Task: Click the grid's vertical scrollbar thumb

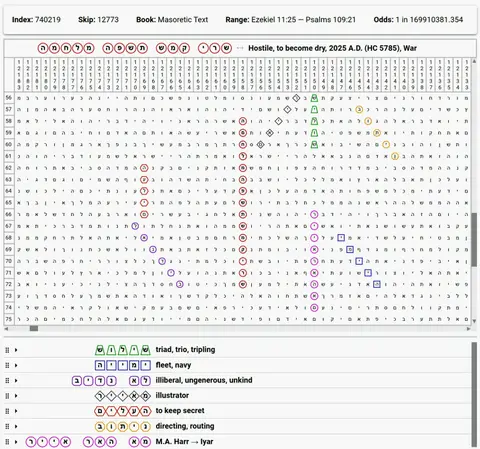Action: click(474, 239)
